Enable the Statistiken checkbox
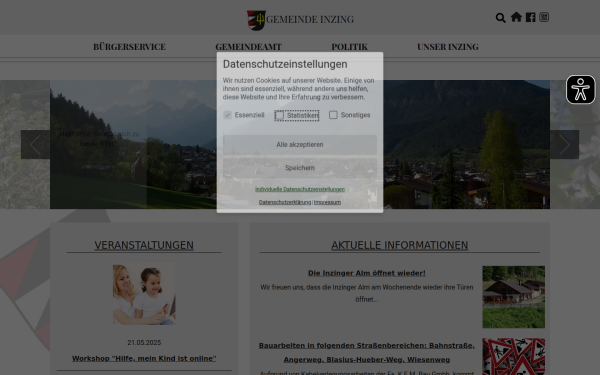The image size is (600, 375). tap(279, 115)
